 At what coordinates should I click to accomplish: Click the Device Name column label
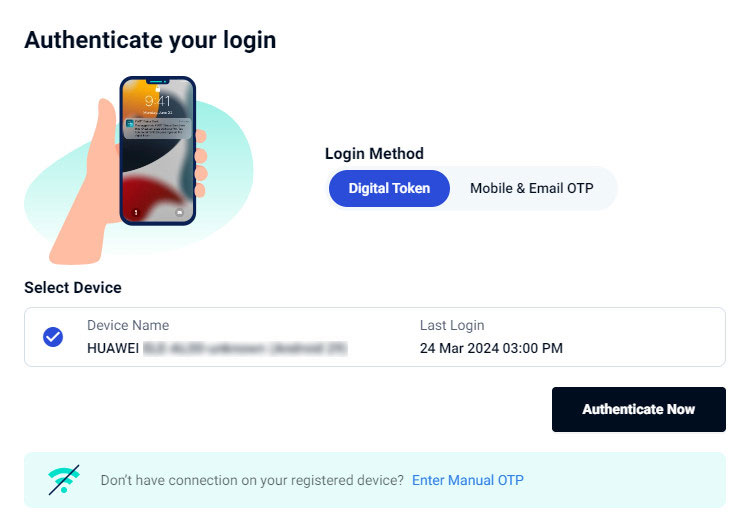[x=128, y=325]
